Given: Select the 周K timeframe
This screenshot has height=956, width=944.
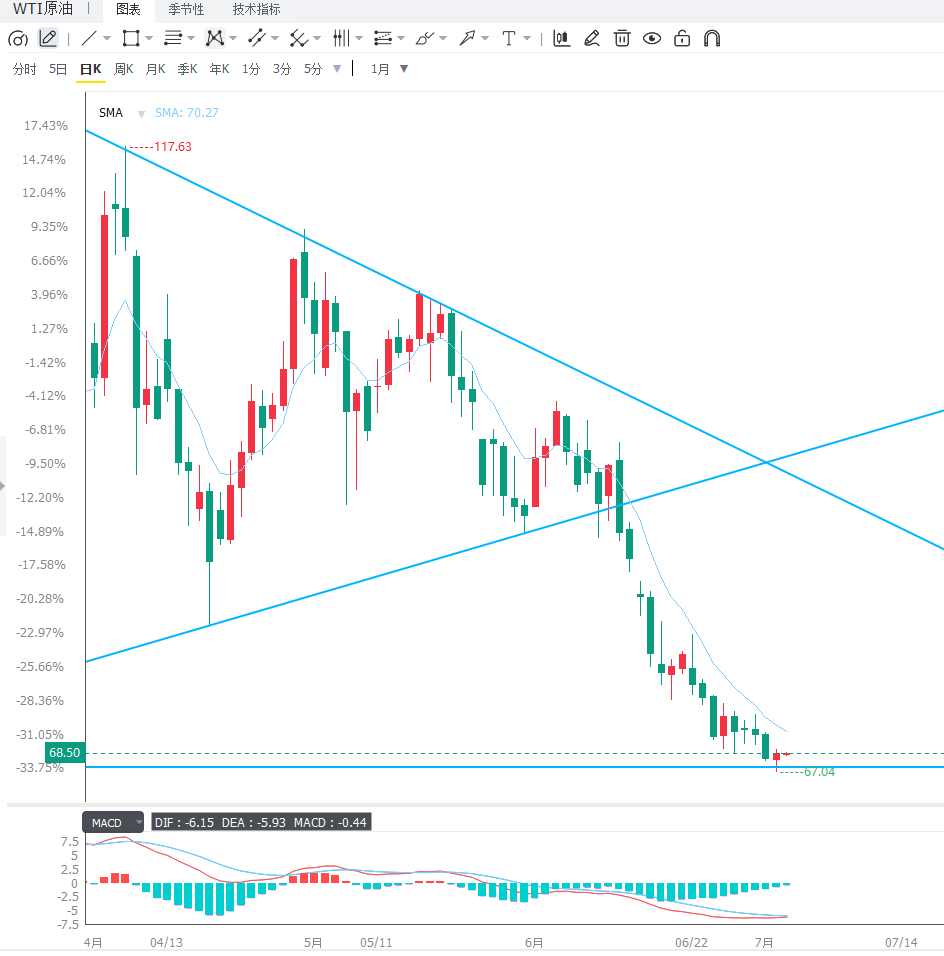Looking at the screenshot, I should click(124, 69).
